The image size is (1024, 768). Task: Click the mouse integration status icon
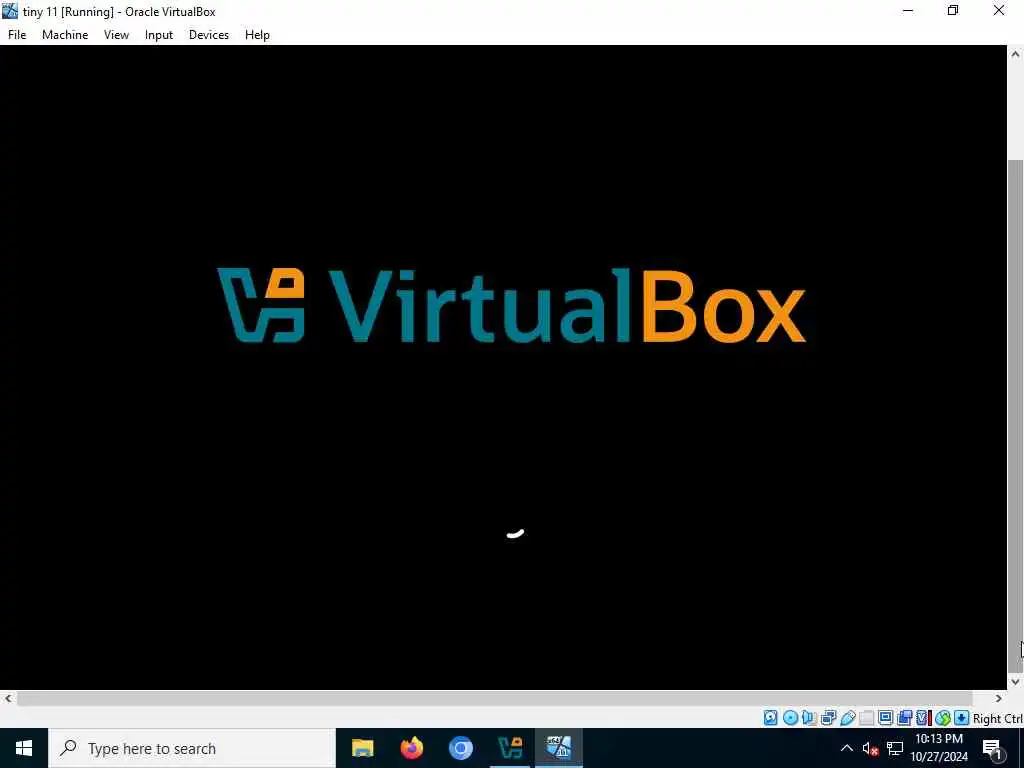pos(942,718)
